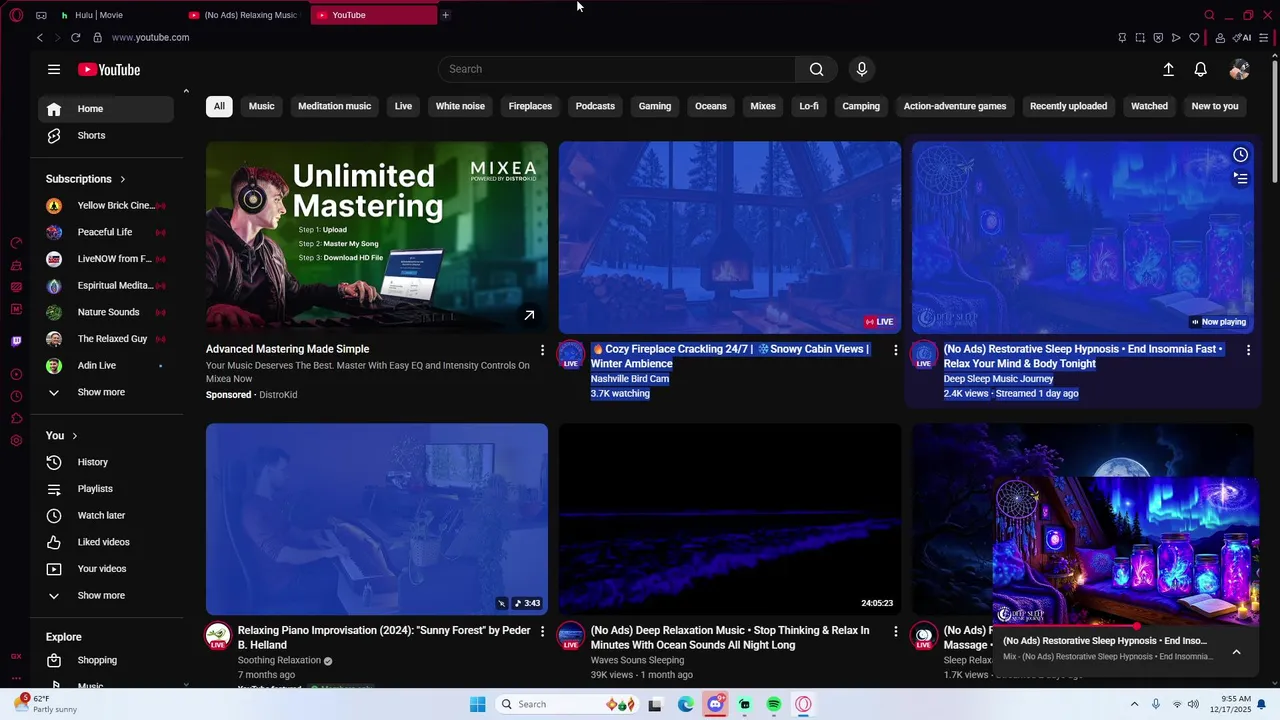Open the Create upload icon
Image resolution: width=1280 pixels, height=720 pixels.
(x=1168, y=69)
